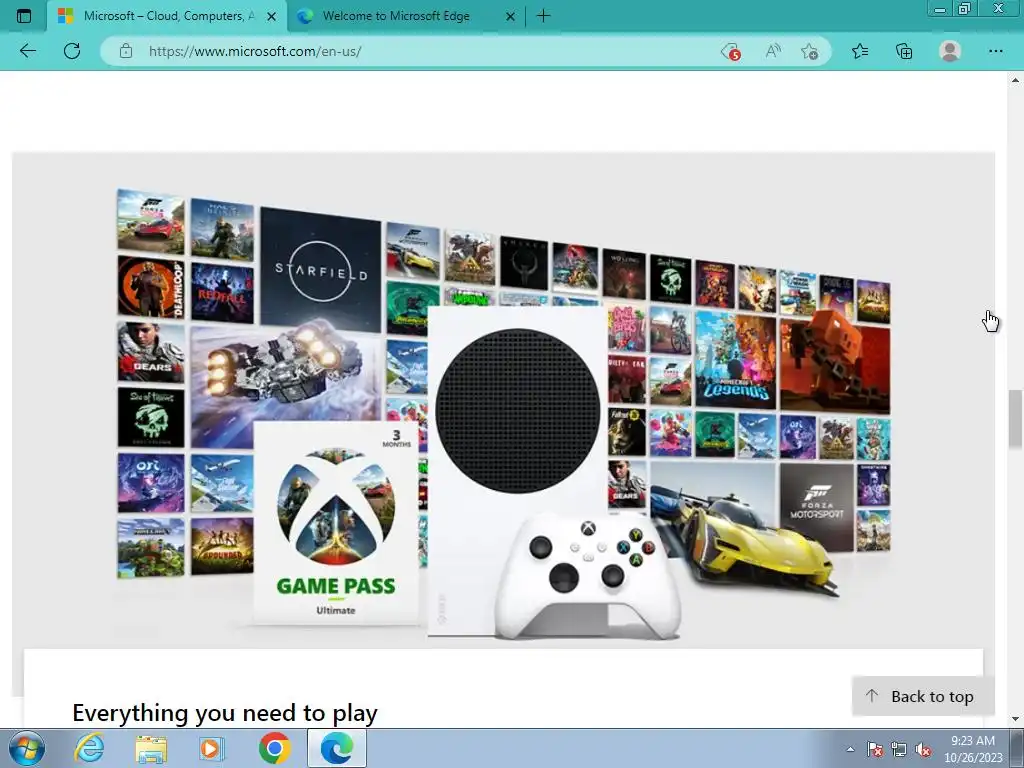
Task: Open Windows Media Player from taskbar
Action: pos(211,748)
